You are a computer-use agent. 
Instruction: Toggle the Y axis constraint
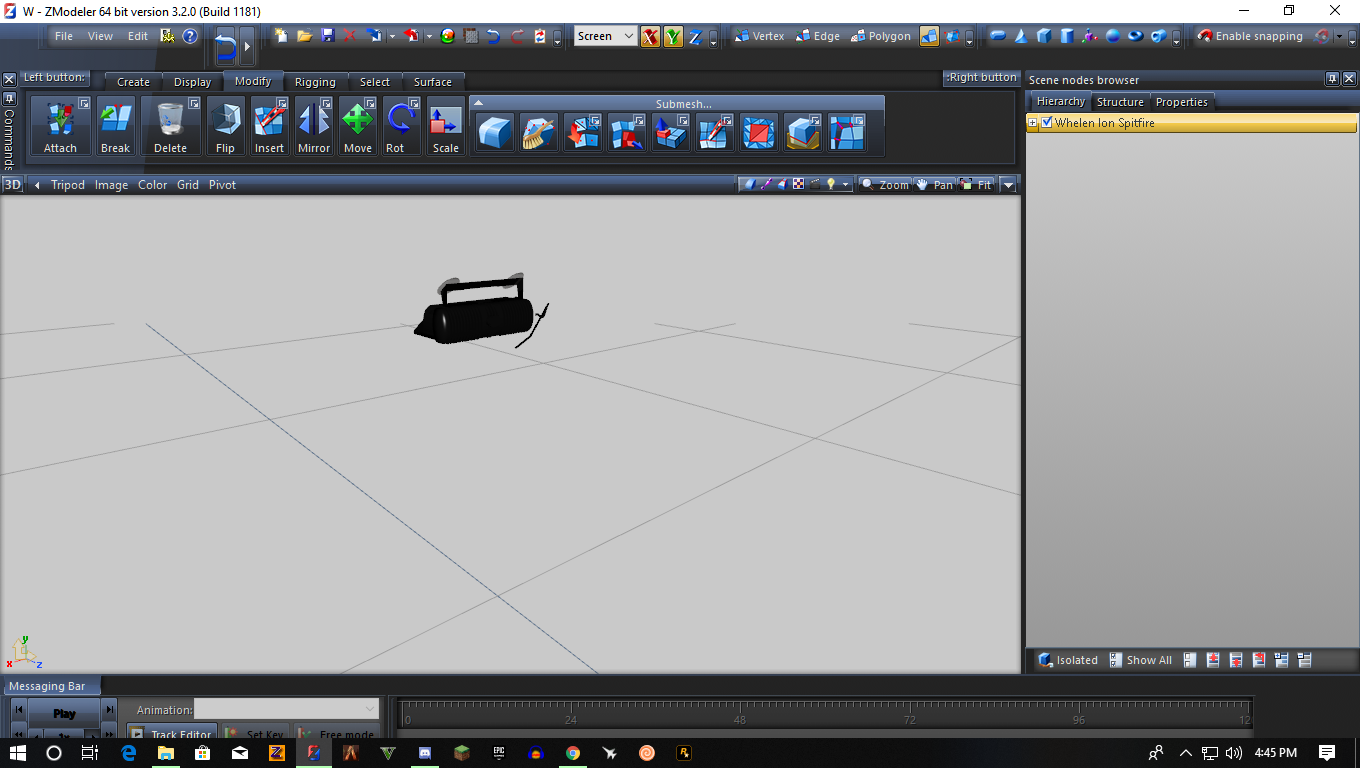(673, 37)
